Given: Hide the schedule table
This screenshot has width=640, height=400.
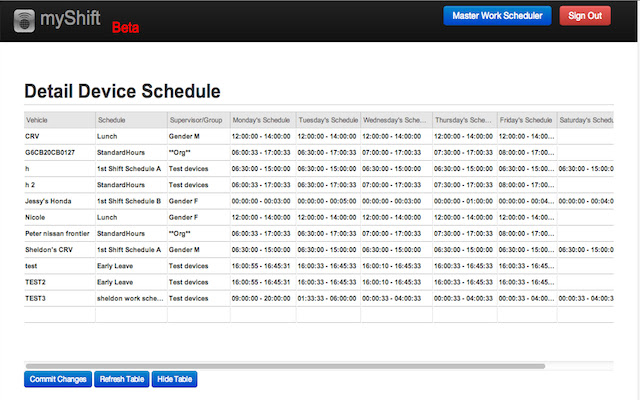Looking at the screenshot, I should coord(174,379).
